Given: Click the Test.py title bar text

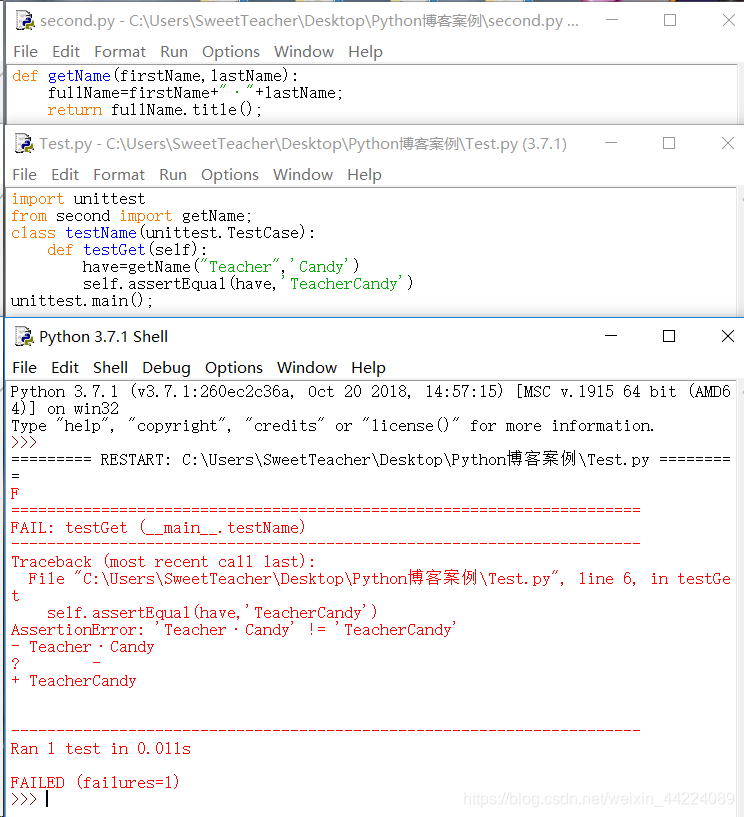Looking at the screenshot, I should (303, 144).
